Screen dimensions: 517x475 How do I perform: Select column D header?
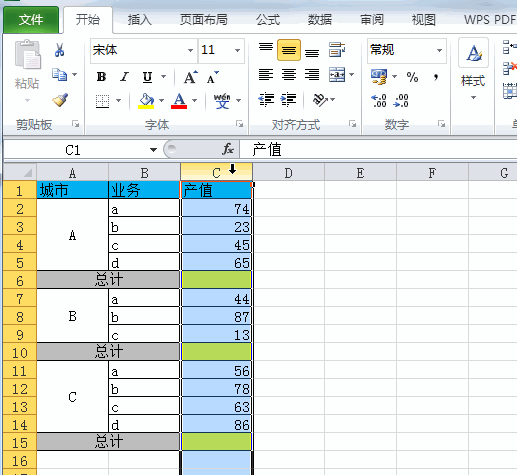[x=288, y=173]
